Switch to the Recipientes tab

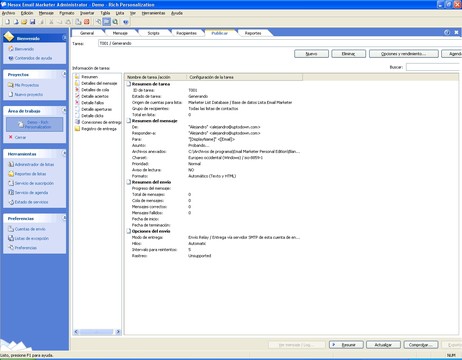pos(186,33)
